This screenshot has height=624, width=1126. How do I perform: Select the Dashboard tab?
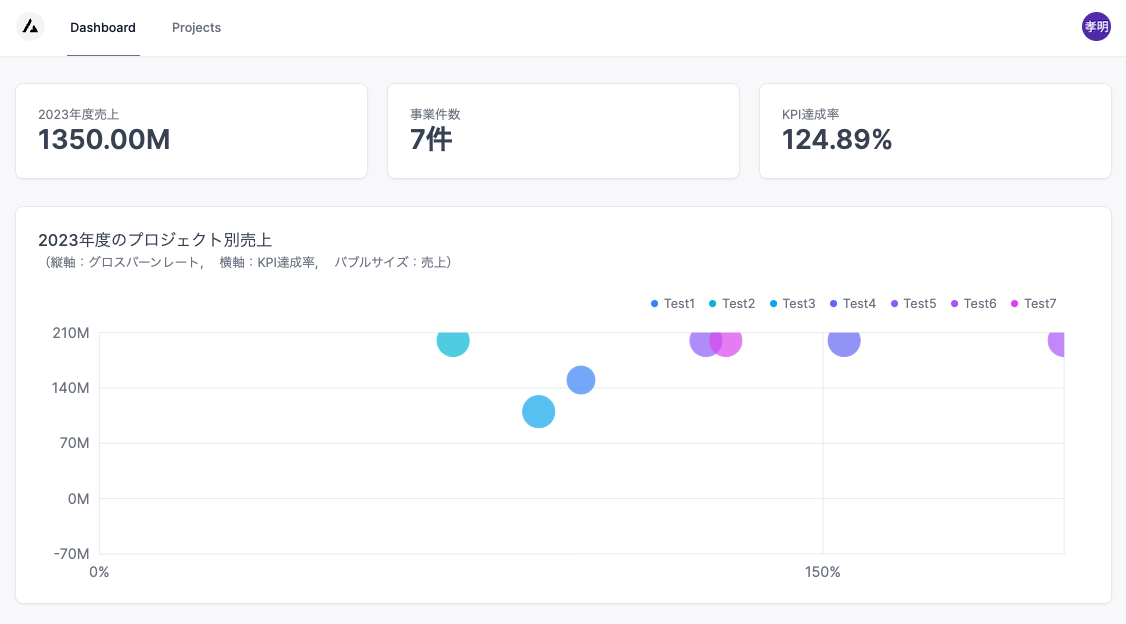coord(103,27)
